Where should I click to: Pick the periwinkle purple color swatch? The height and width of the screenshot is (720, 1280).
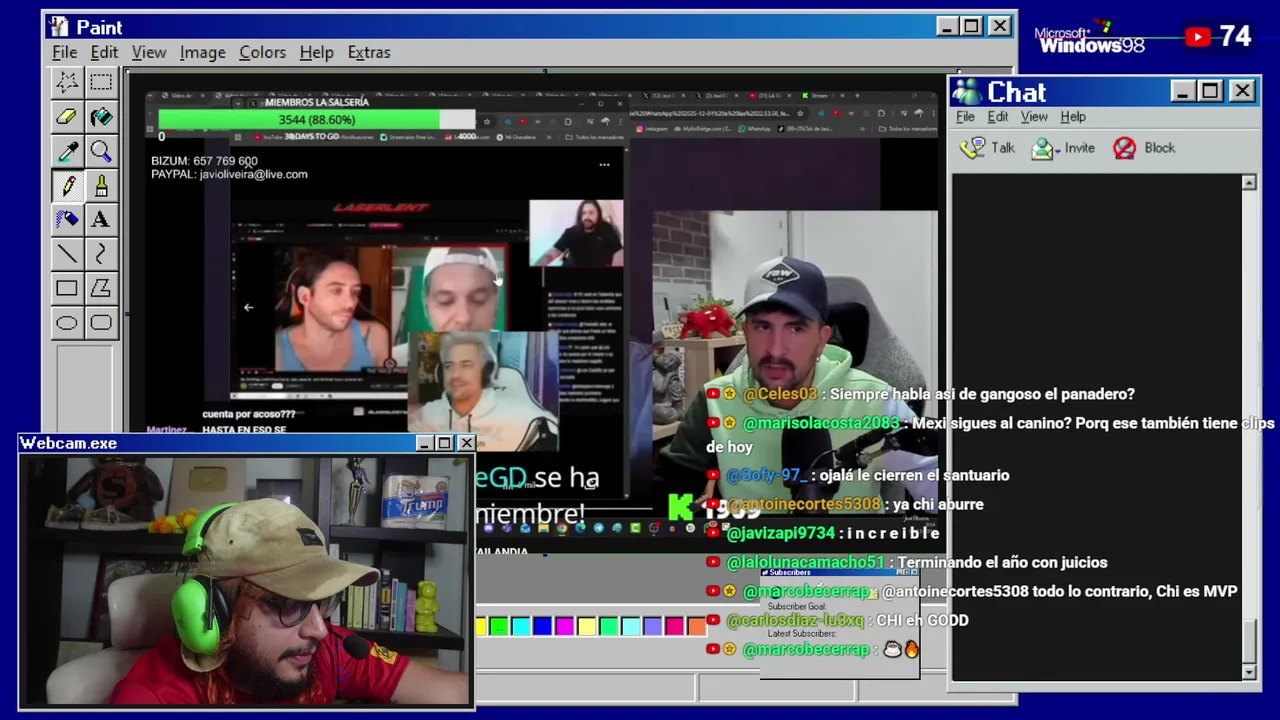(652, 627)
